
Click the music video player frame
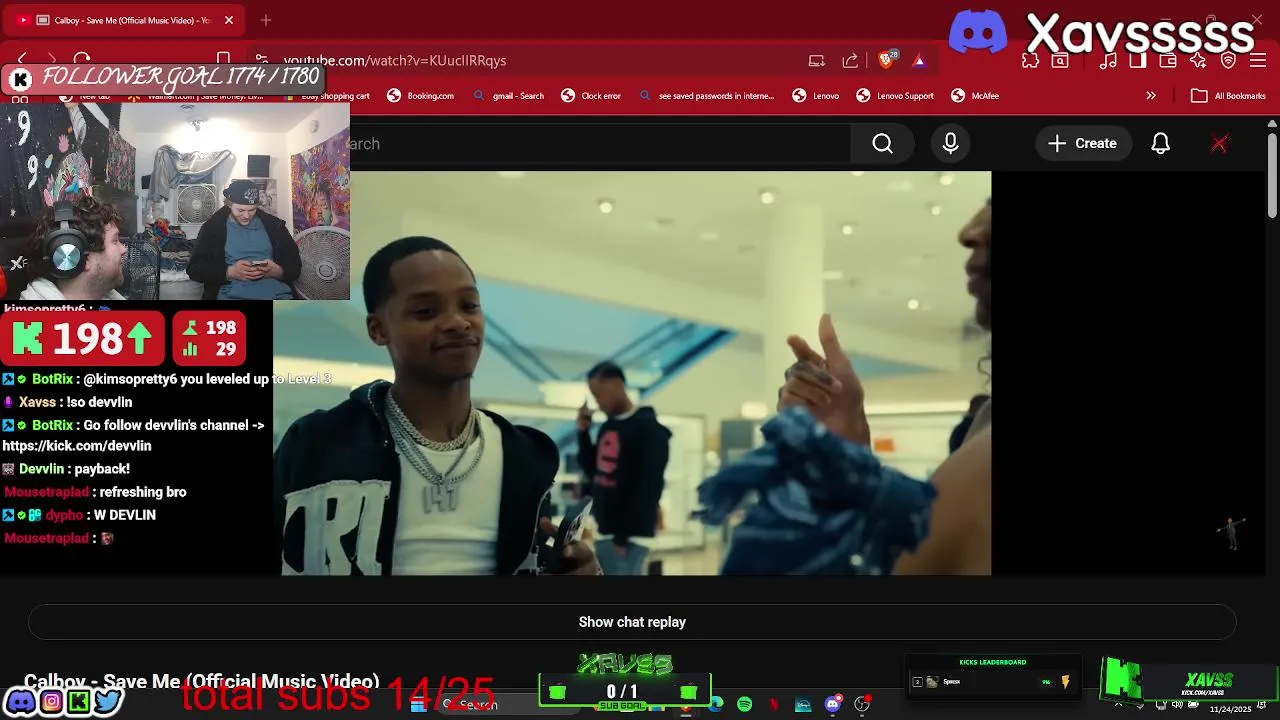point(632,373)
